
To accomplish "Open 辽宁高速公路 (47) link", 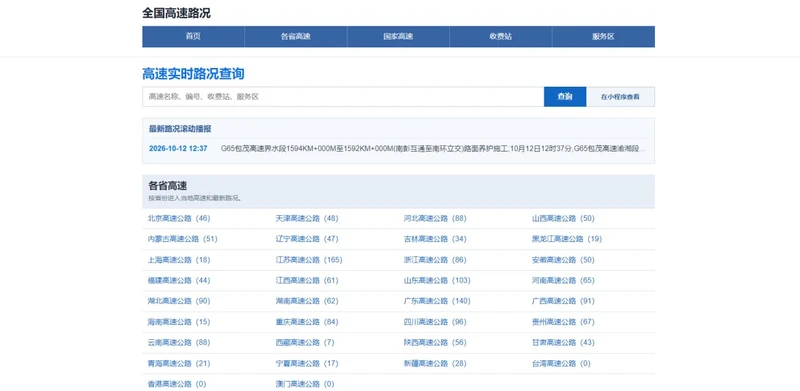I will click(x=307, y=239).
